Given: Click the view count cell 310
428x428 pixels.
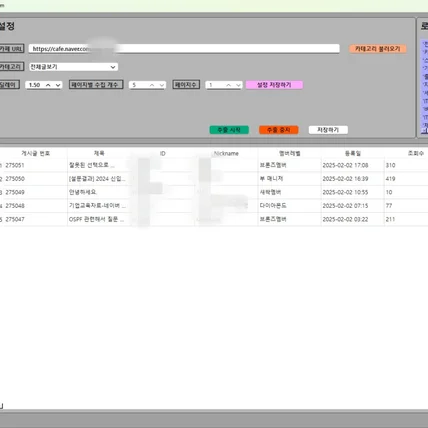Looking at the screenshot, I should [406, 165].
